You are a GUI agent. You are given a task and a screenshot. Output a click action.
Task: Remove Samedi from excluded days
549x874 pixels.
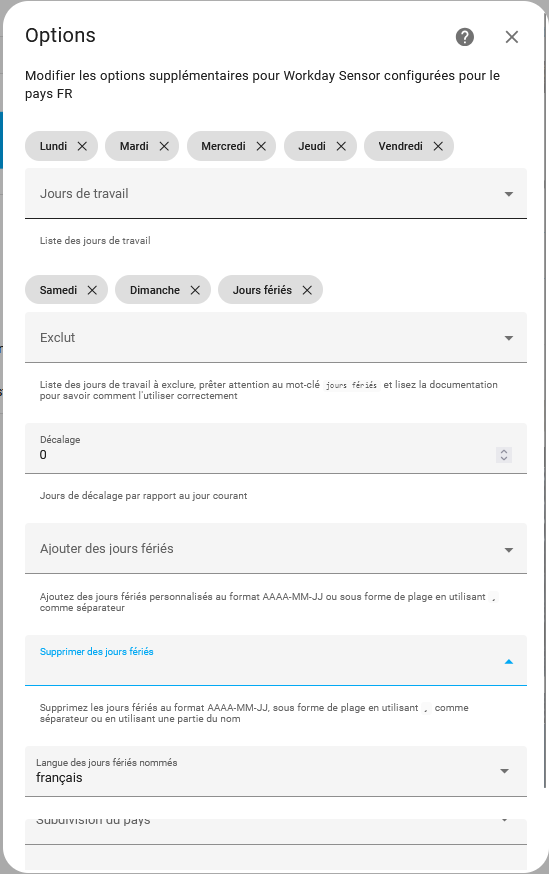(92, 290)
